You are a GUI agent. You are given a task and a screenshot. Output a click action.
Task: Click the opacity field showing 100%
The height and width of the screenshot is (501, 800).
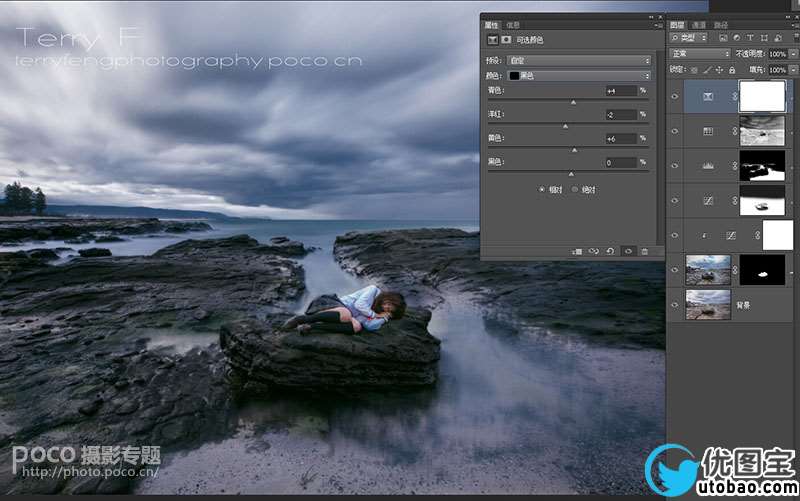coord(778,54)
